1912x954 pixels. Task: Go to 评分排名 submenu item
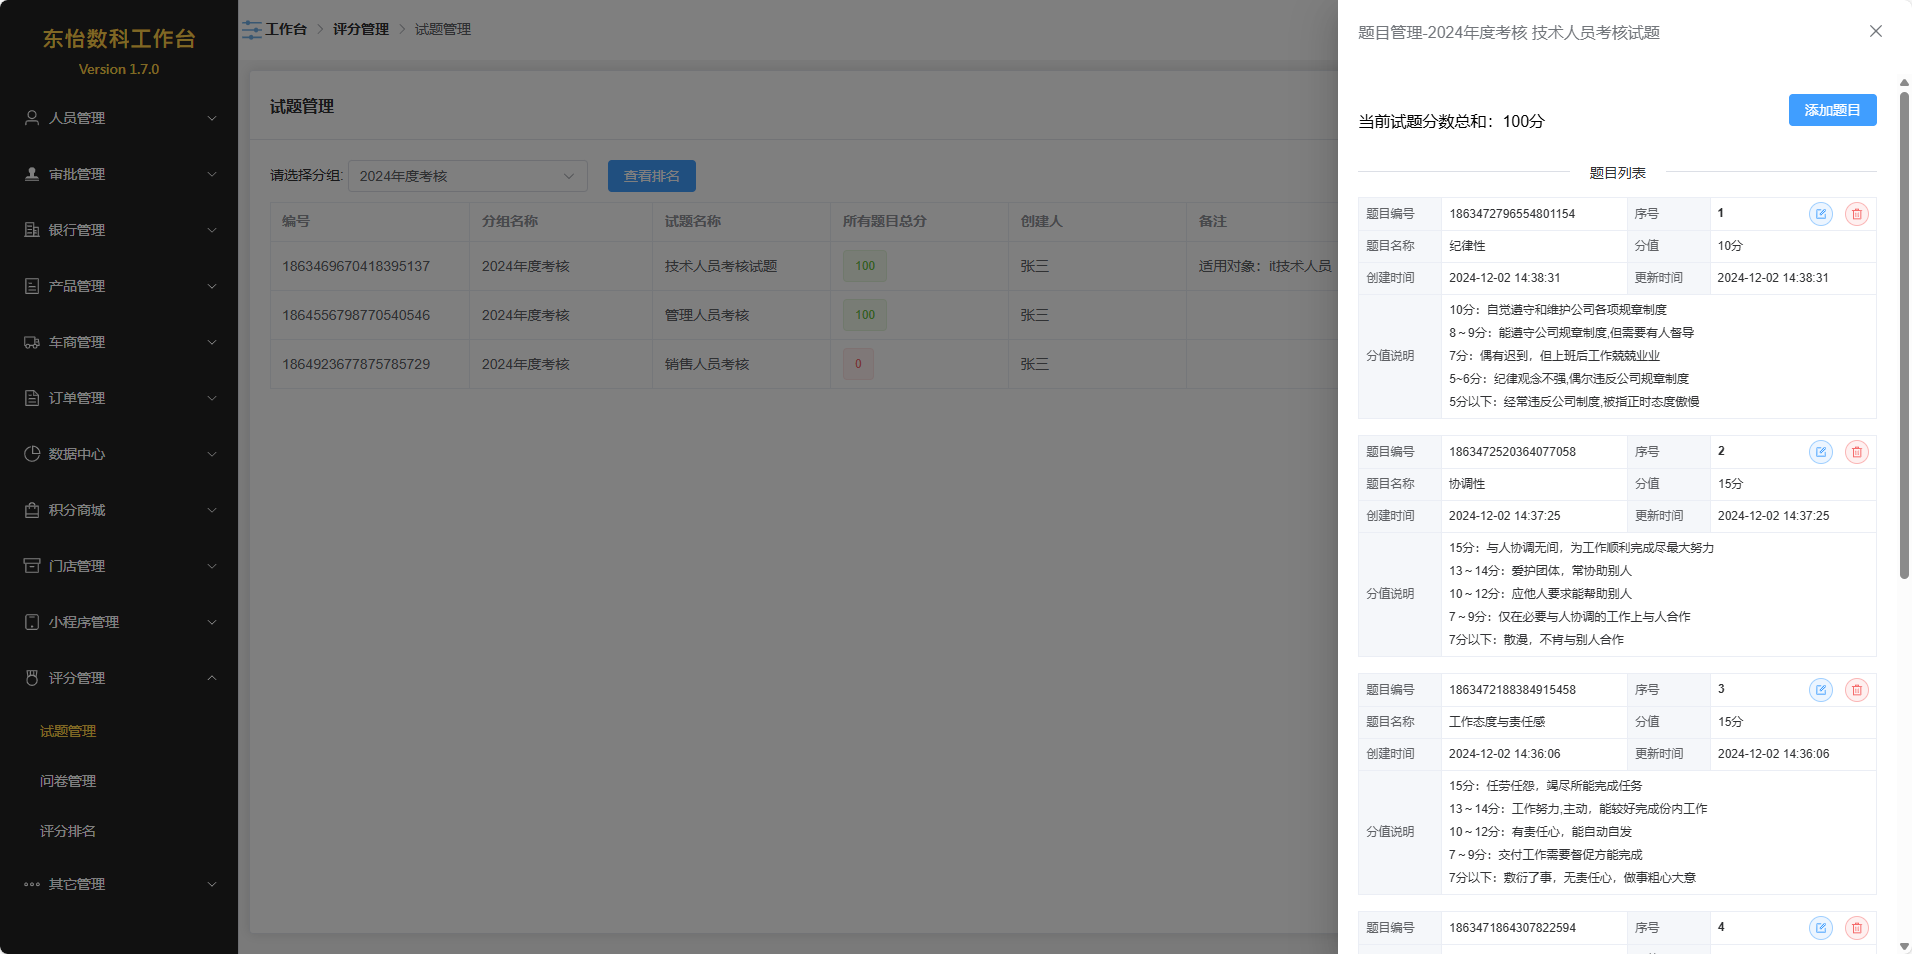tap(68, 831)
